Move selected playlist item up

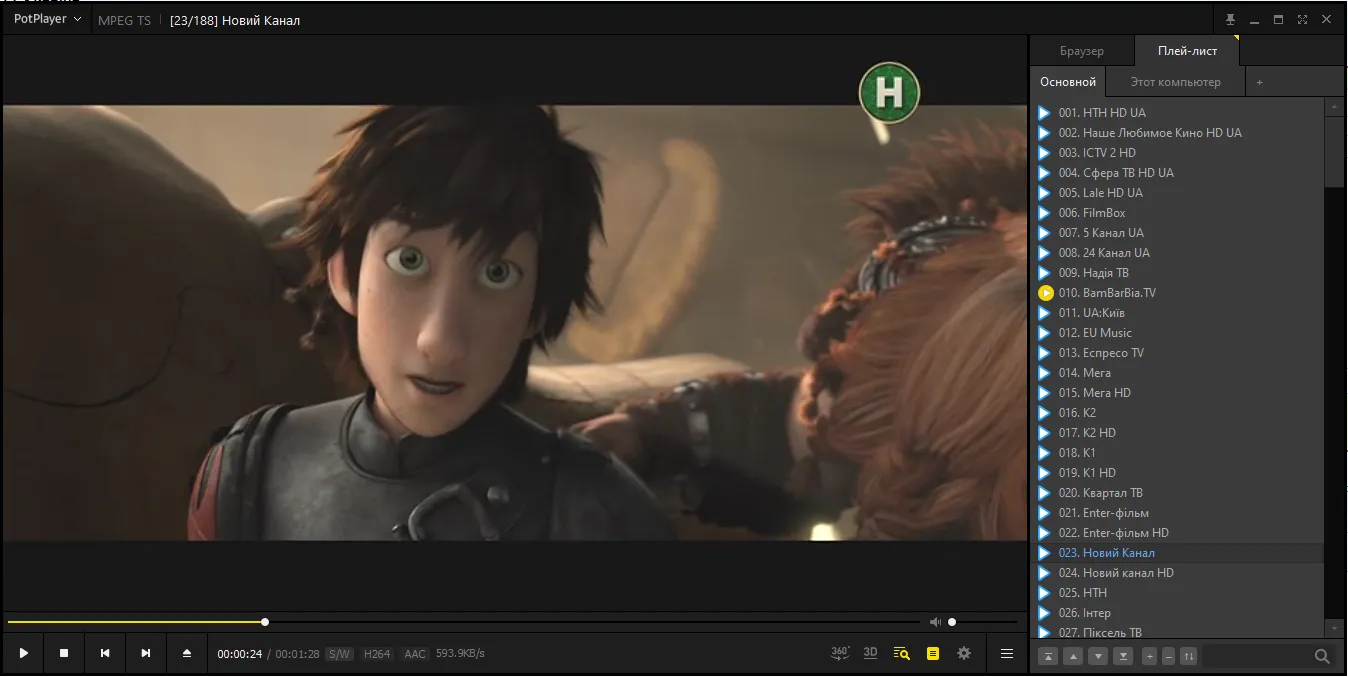[x=1074, y=656]
